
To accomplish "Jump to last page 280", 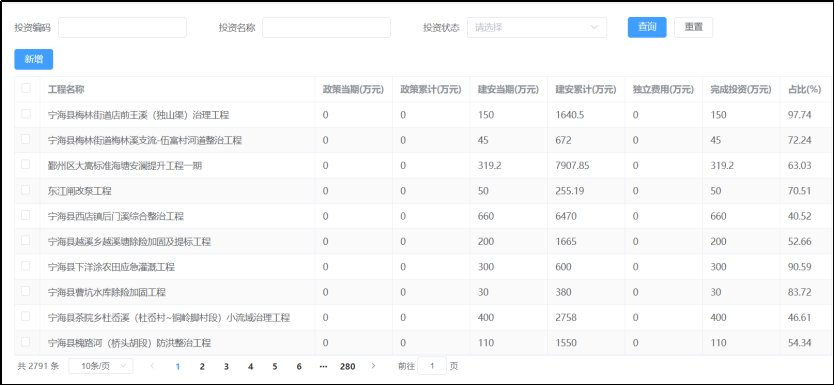I will click(348, 366).
